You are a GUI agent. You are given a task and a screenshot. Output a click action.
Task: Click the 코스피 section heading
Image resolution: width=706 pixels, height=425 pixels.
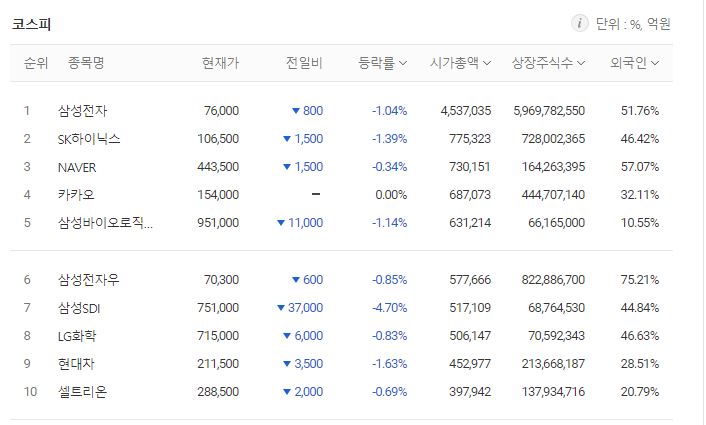(31, 24)
